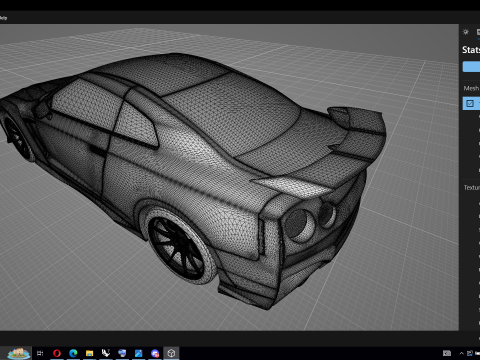
Task: Click the blue button under Stats heading
Action: [x=471, y=67]
